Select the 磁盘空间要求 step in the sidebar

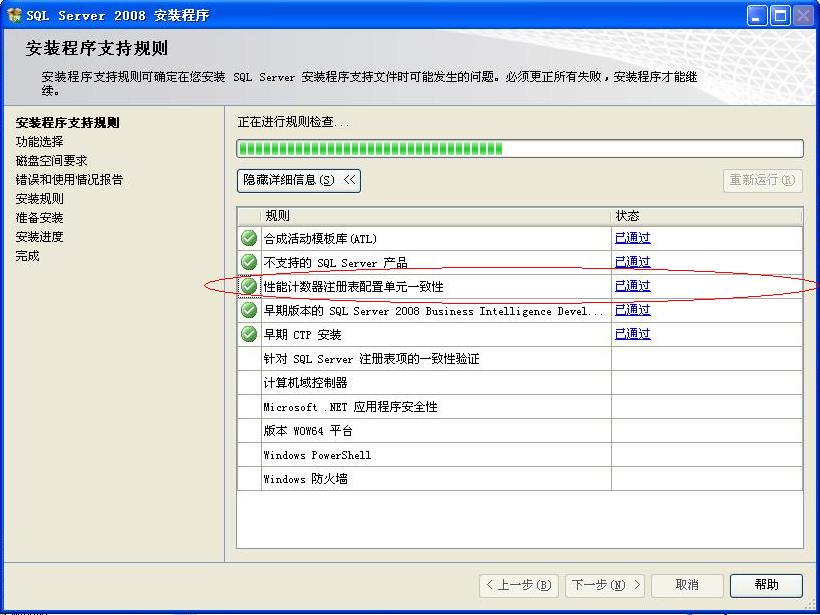click(x=51, y=161)
